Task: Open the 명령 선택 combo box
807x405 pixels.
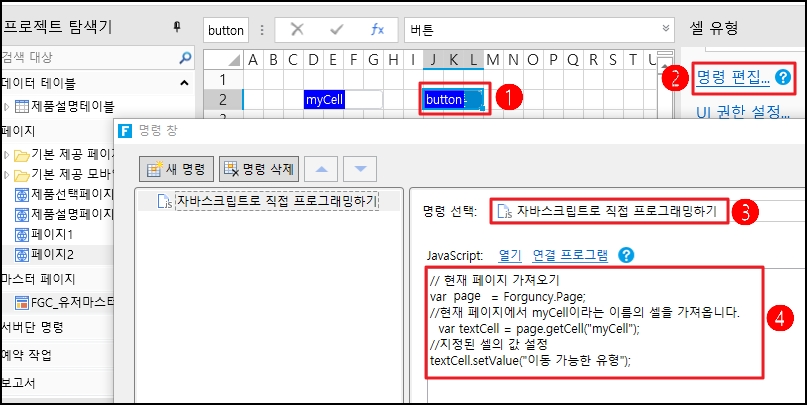Action: coord(648,211)
